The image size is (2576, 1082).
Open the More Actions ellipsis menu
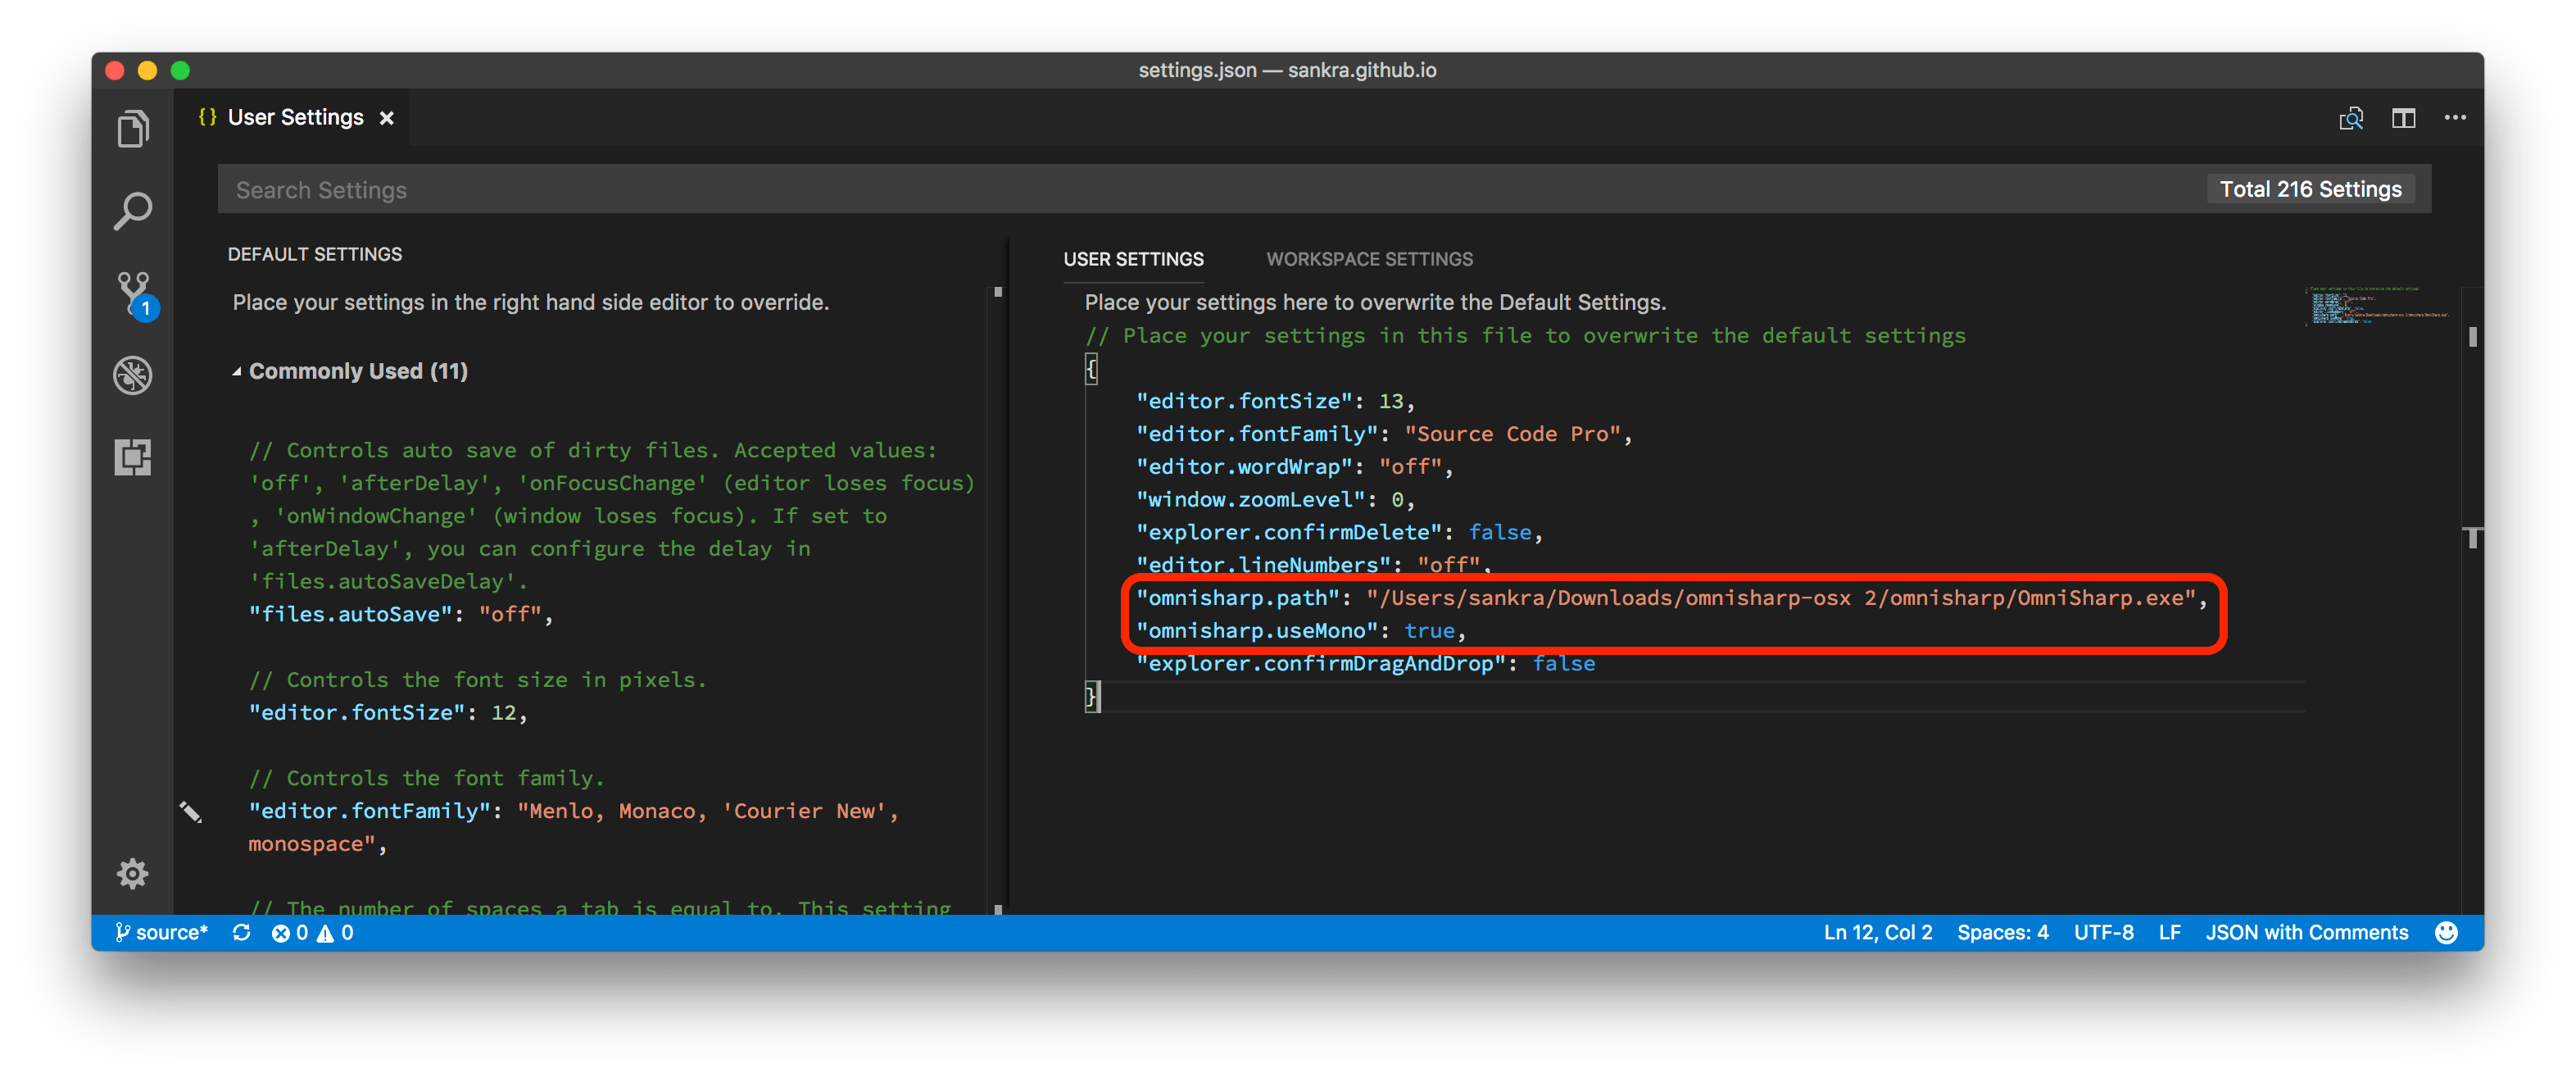[x=2455, y=118]
